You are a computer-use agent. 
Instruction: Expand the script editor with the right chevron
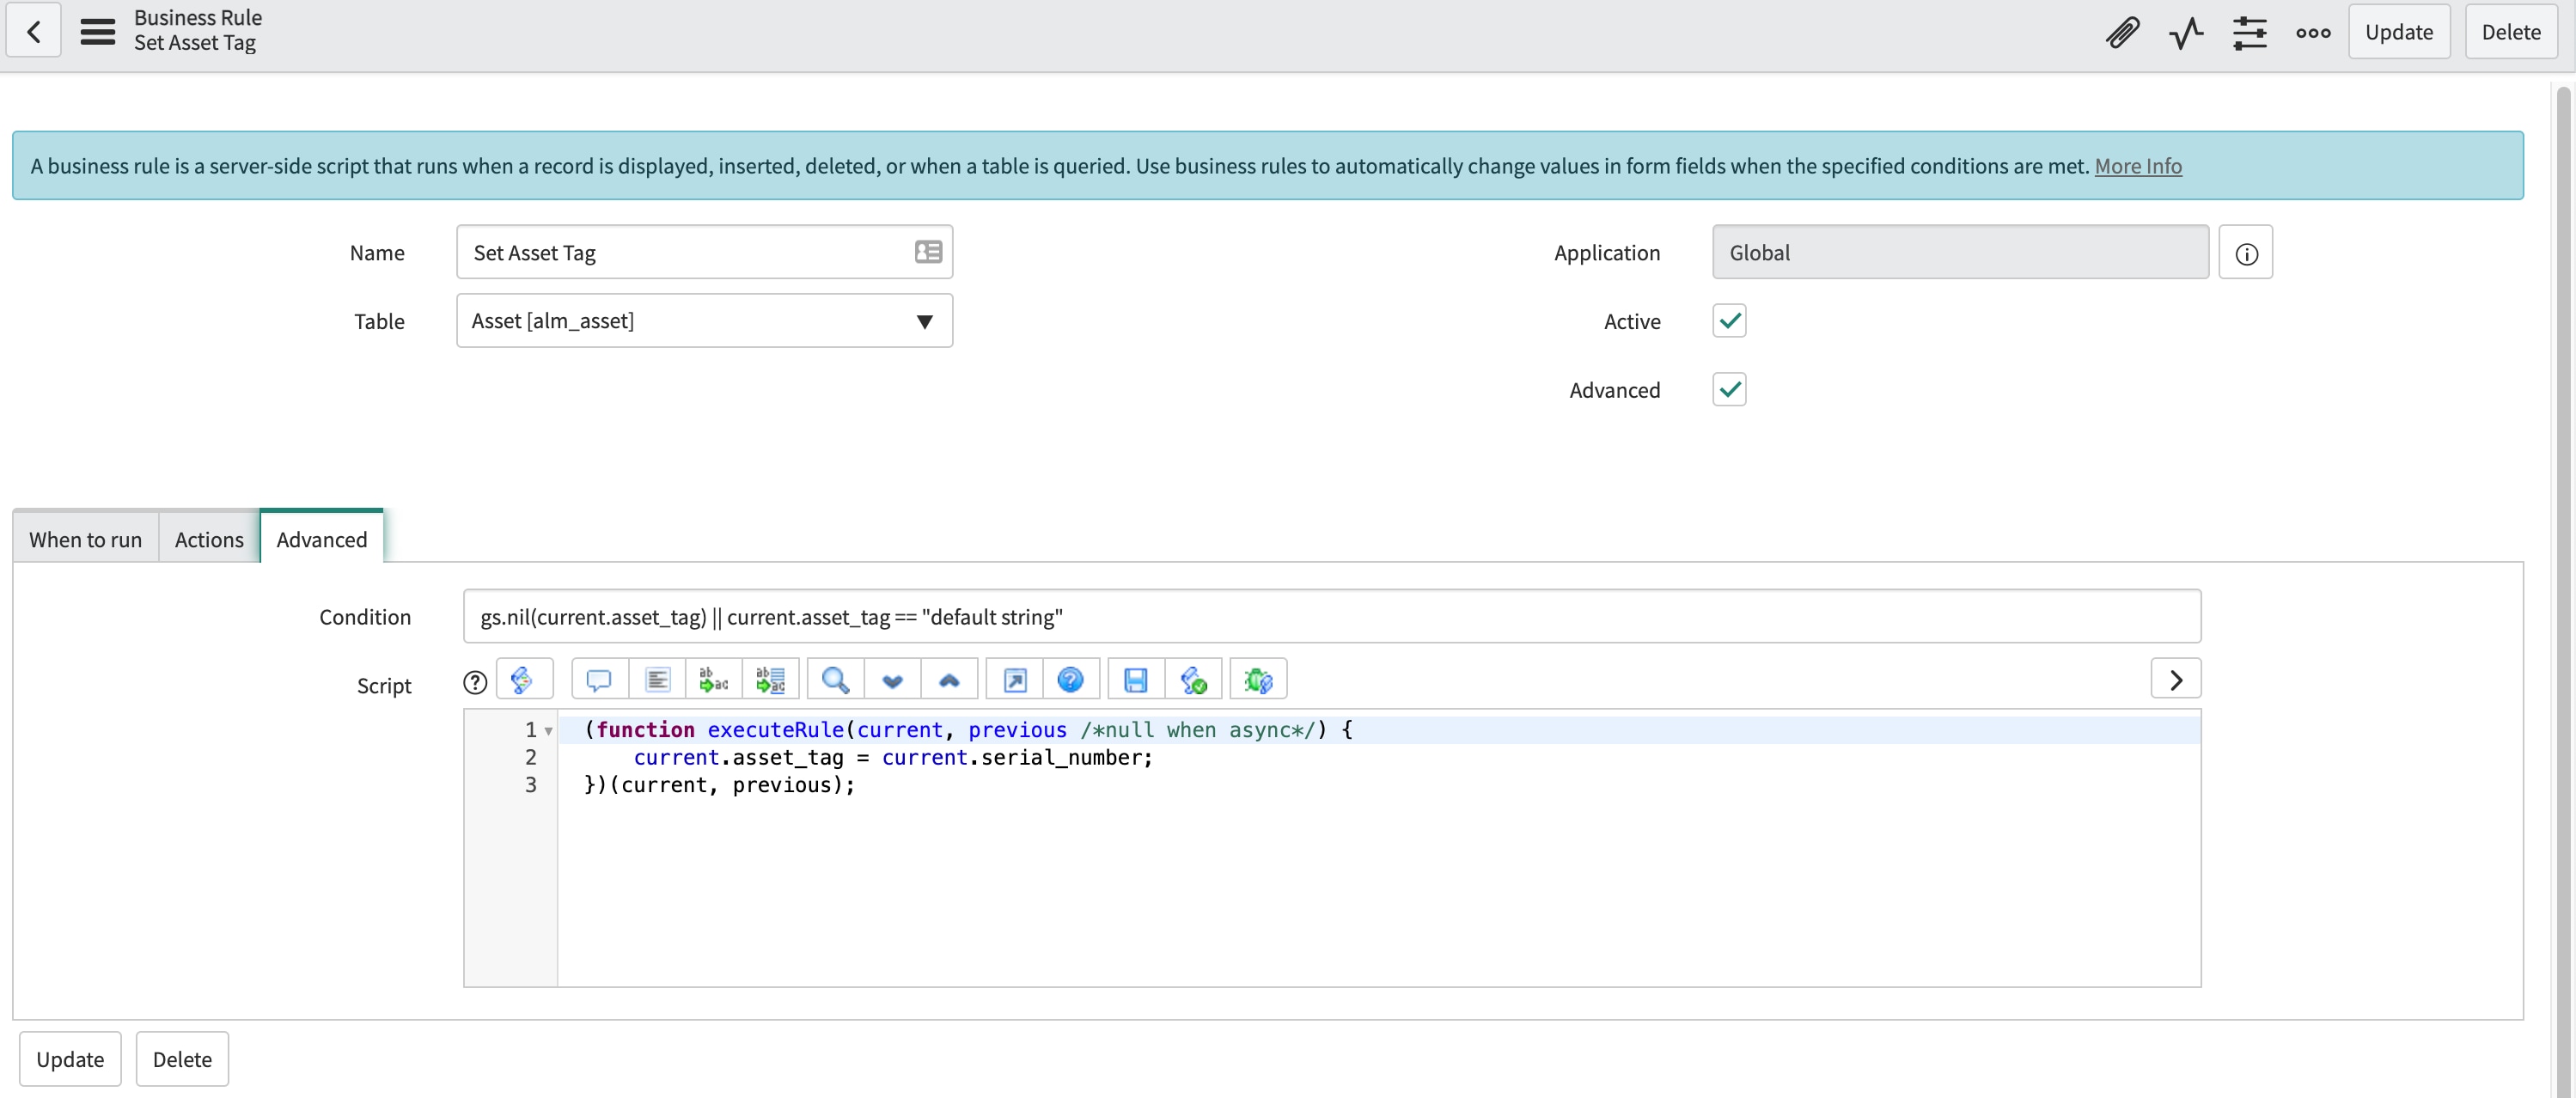(x=2175, y=678)
